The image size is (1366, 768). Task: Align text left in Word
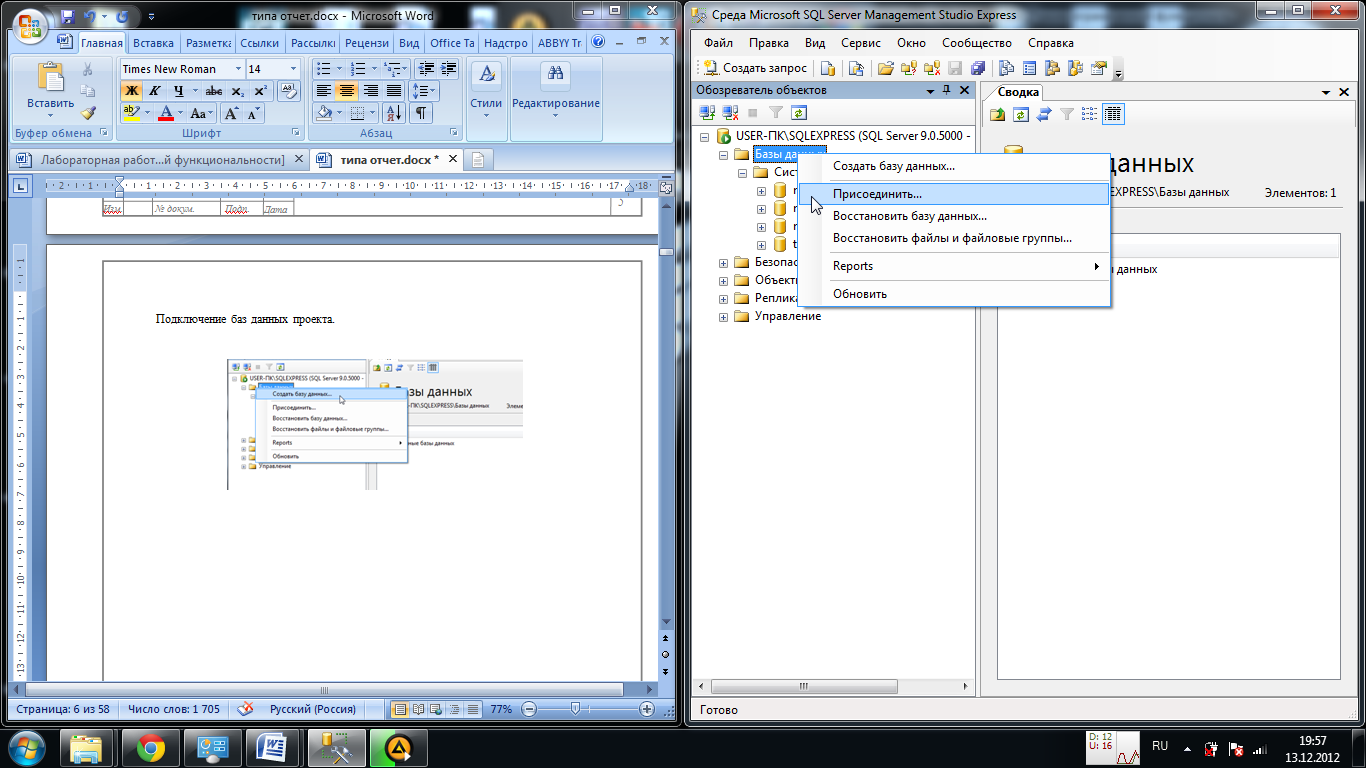point(324,91)
